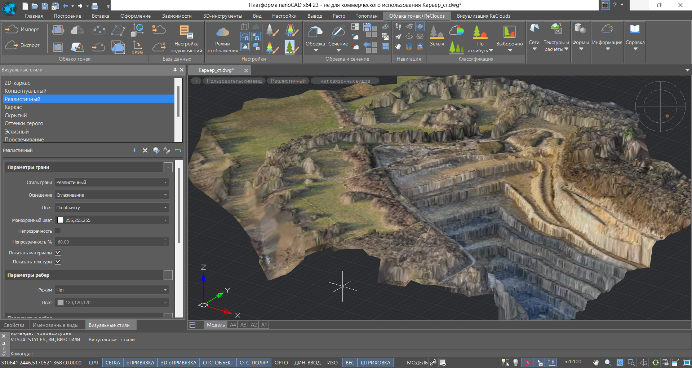Click the grey tree with brush icon
The width and height of the screenshot is (692, 368).
point(272,30)
